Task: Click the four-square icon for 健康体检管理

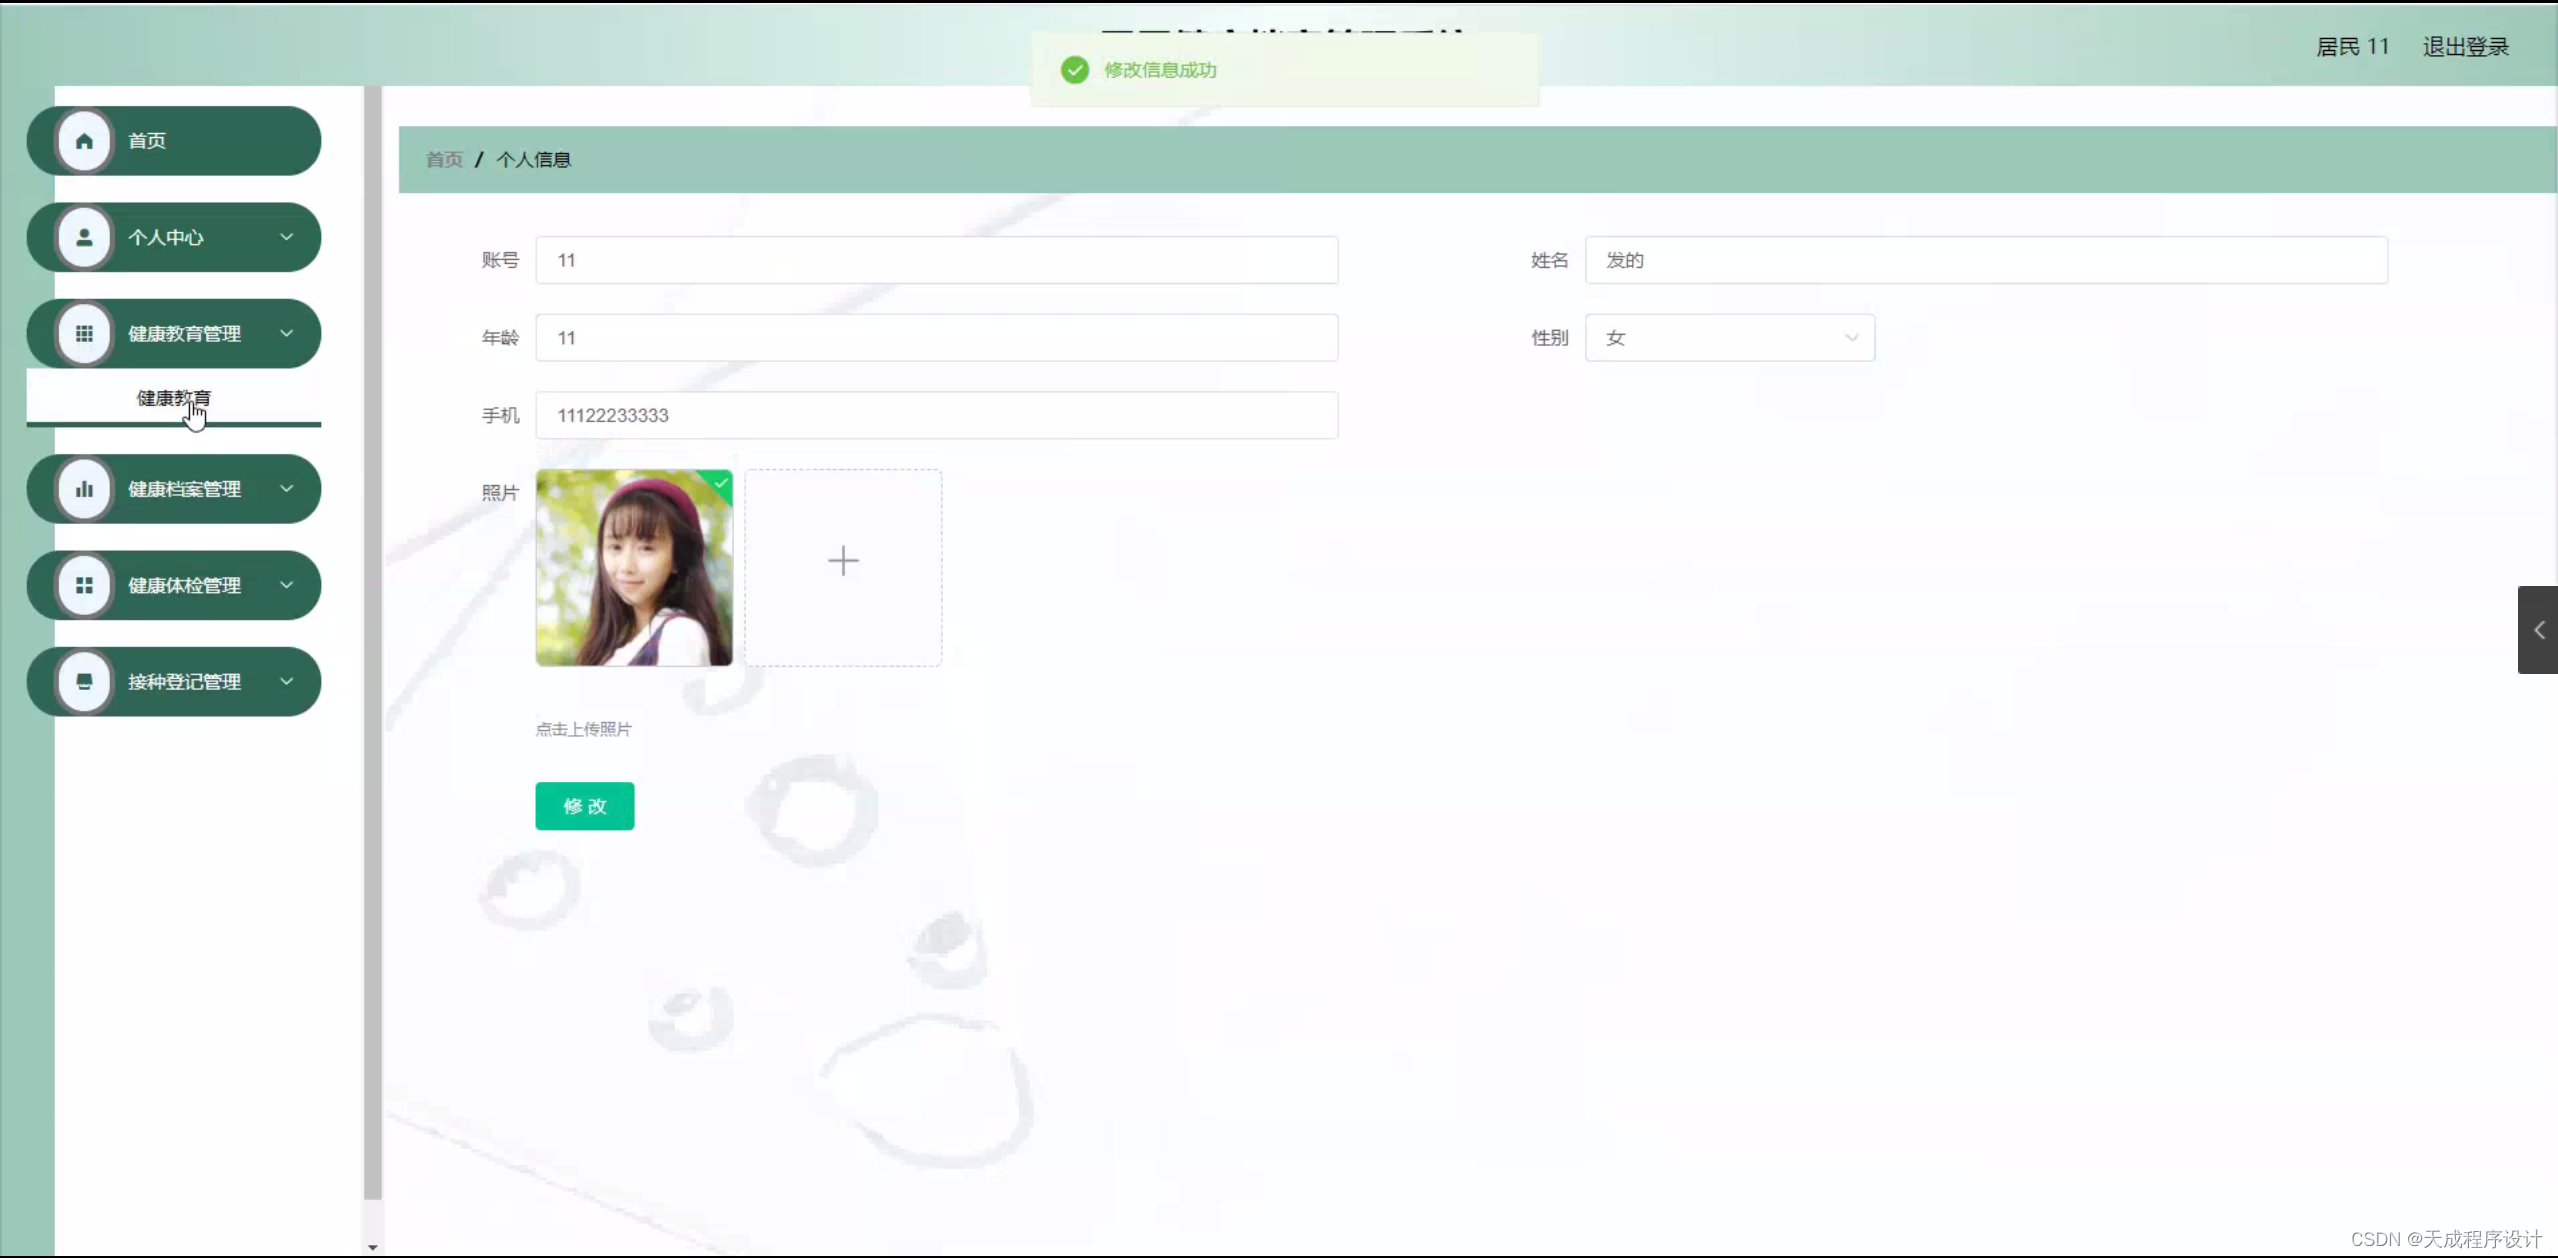Action: 84,585
